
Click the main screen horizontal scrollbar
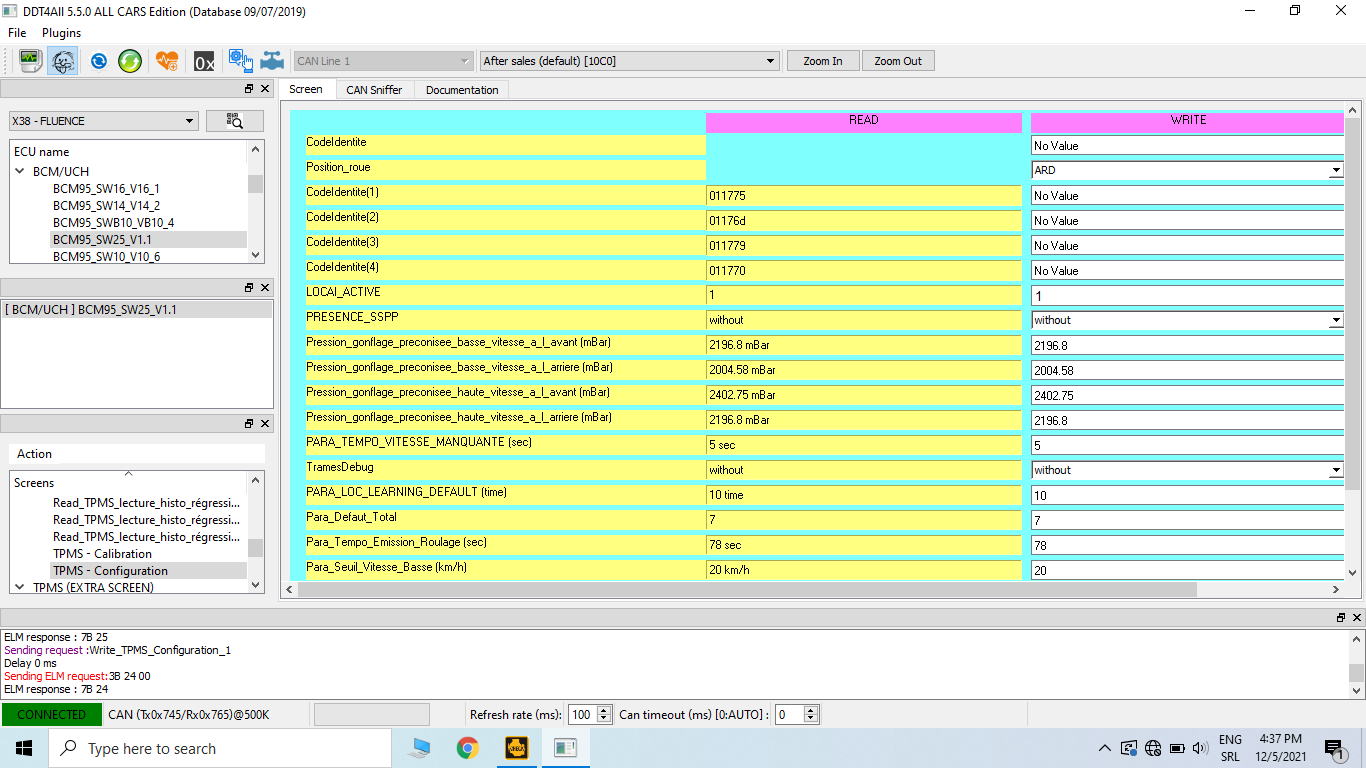point(746,590)
